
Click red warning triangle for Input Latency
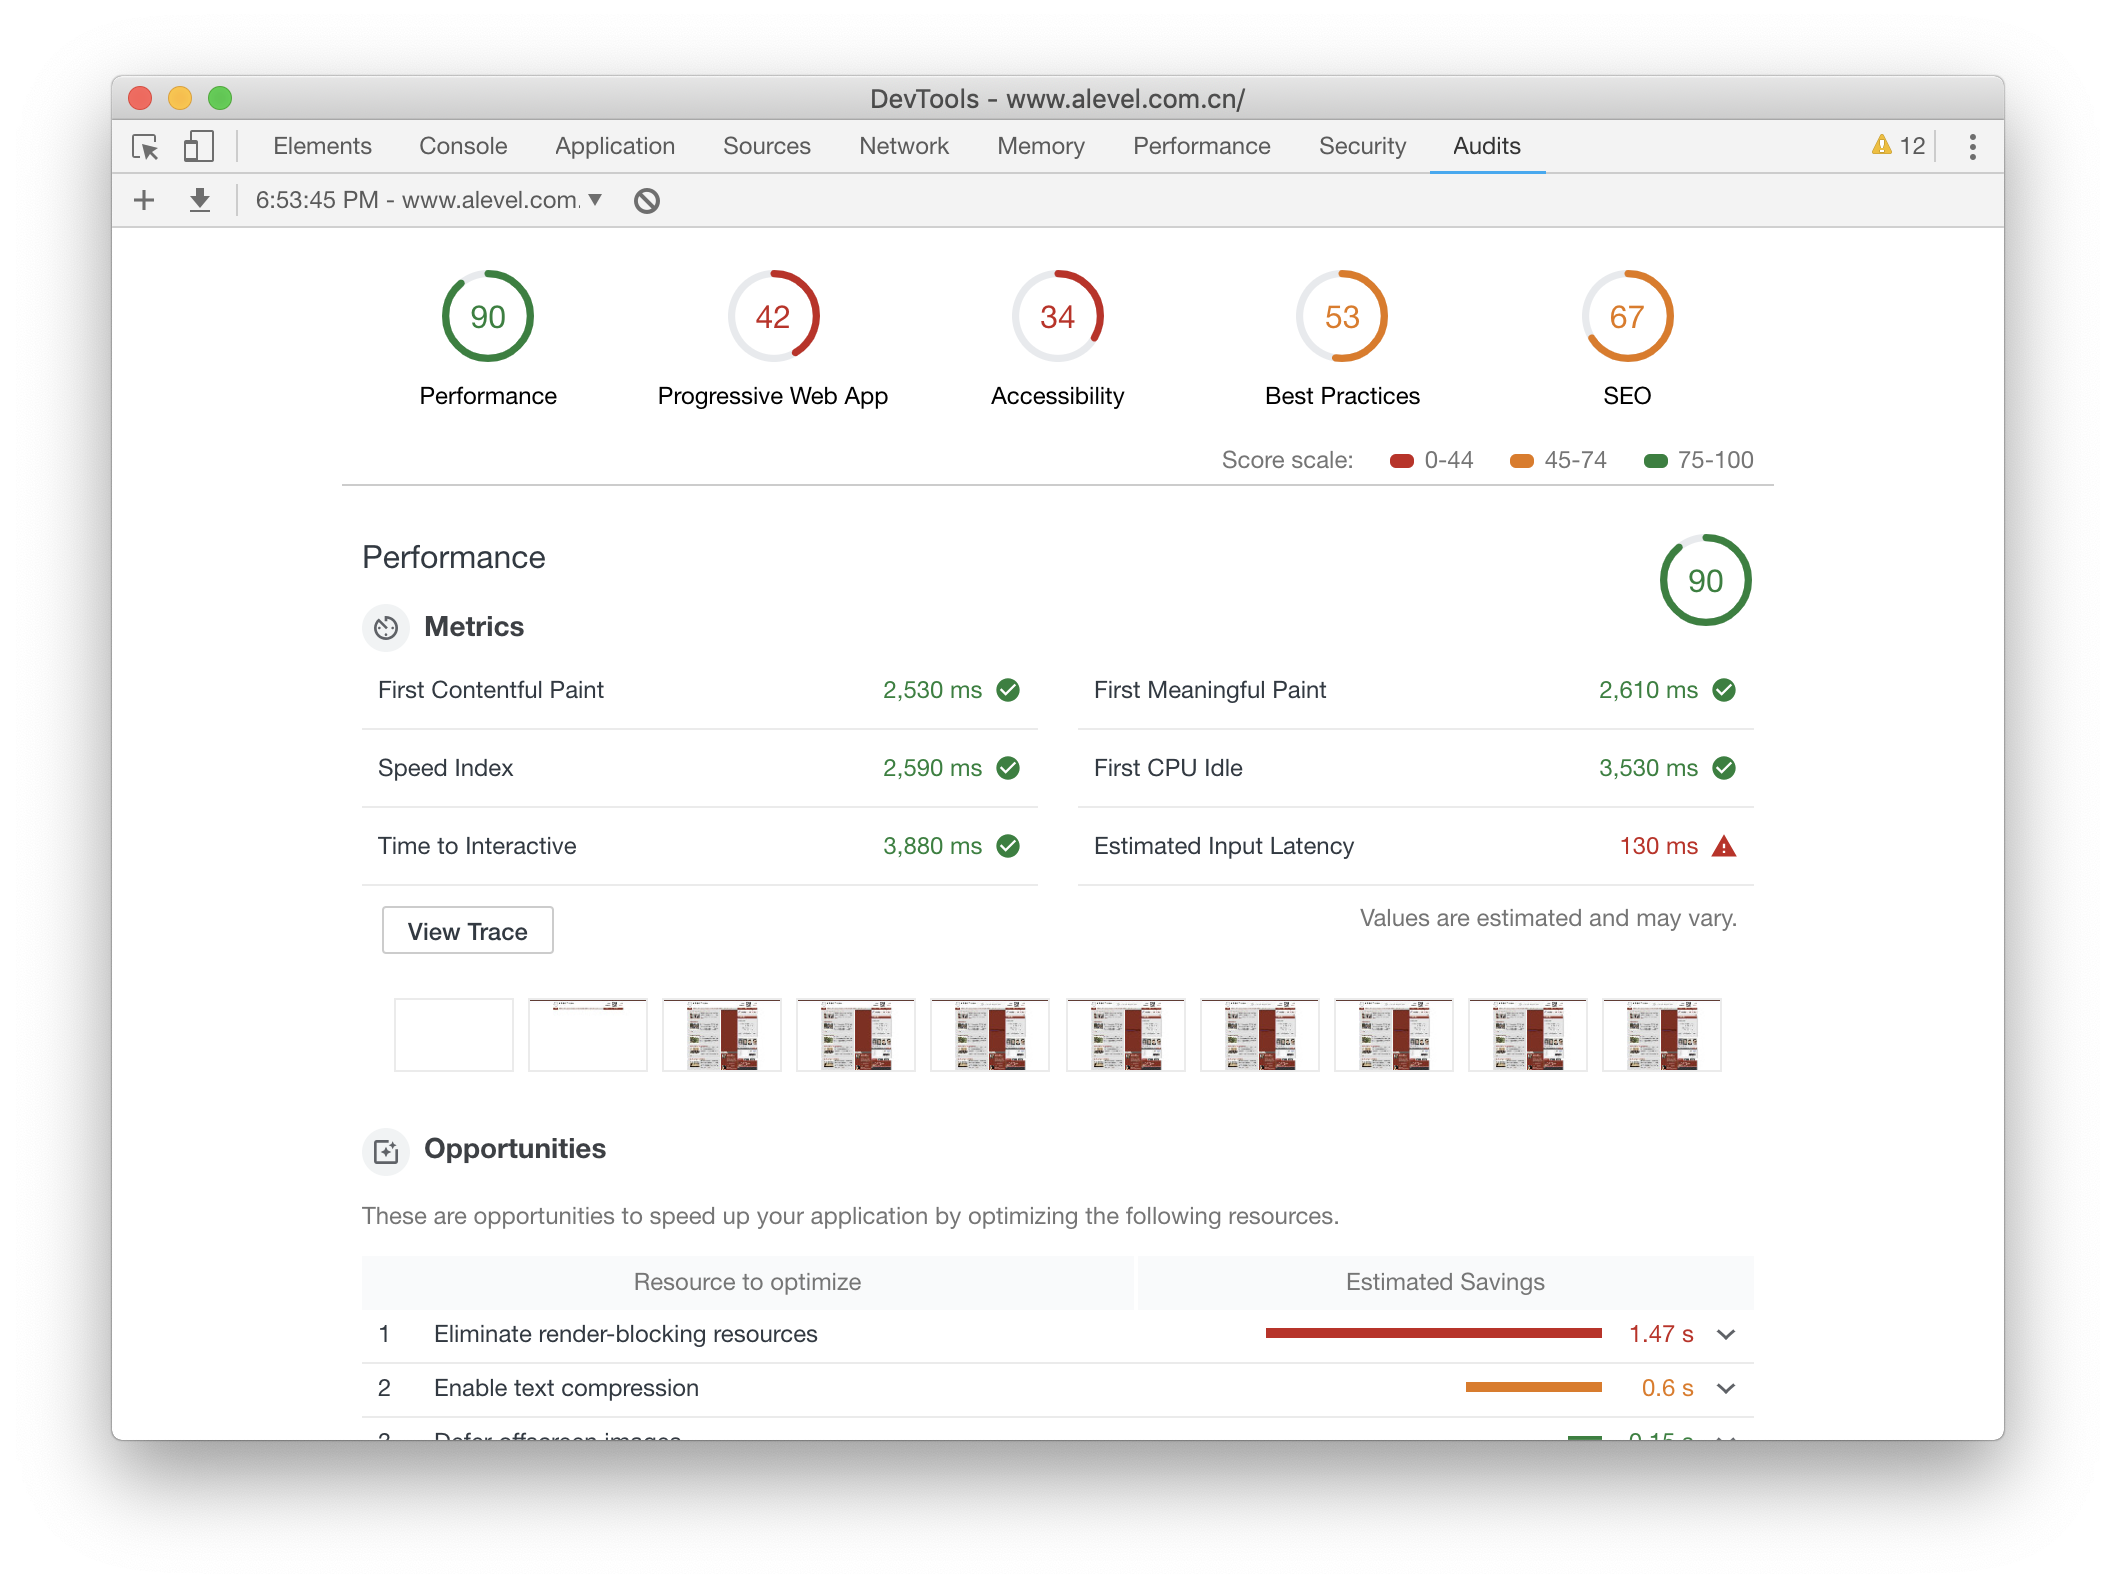coord(1724,846)
